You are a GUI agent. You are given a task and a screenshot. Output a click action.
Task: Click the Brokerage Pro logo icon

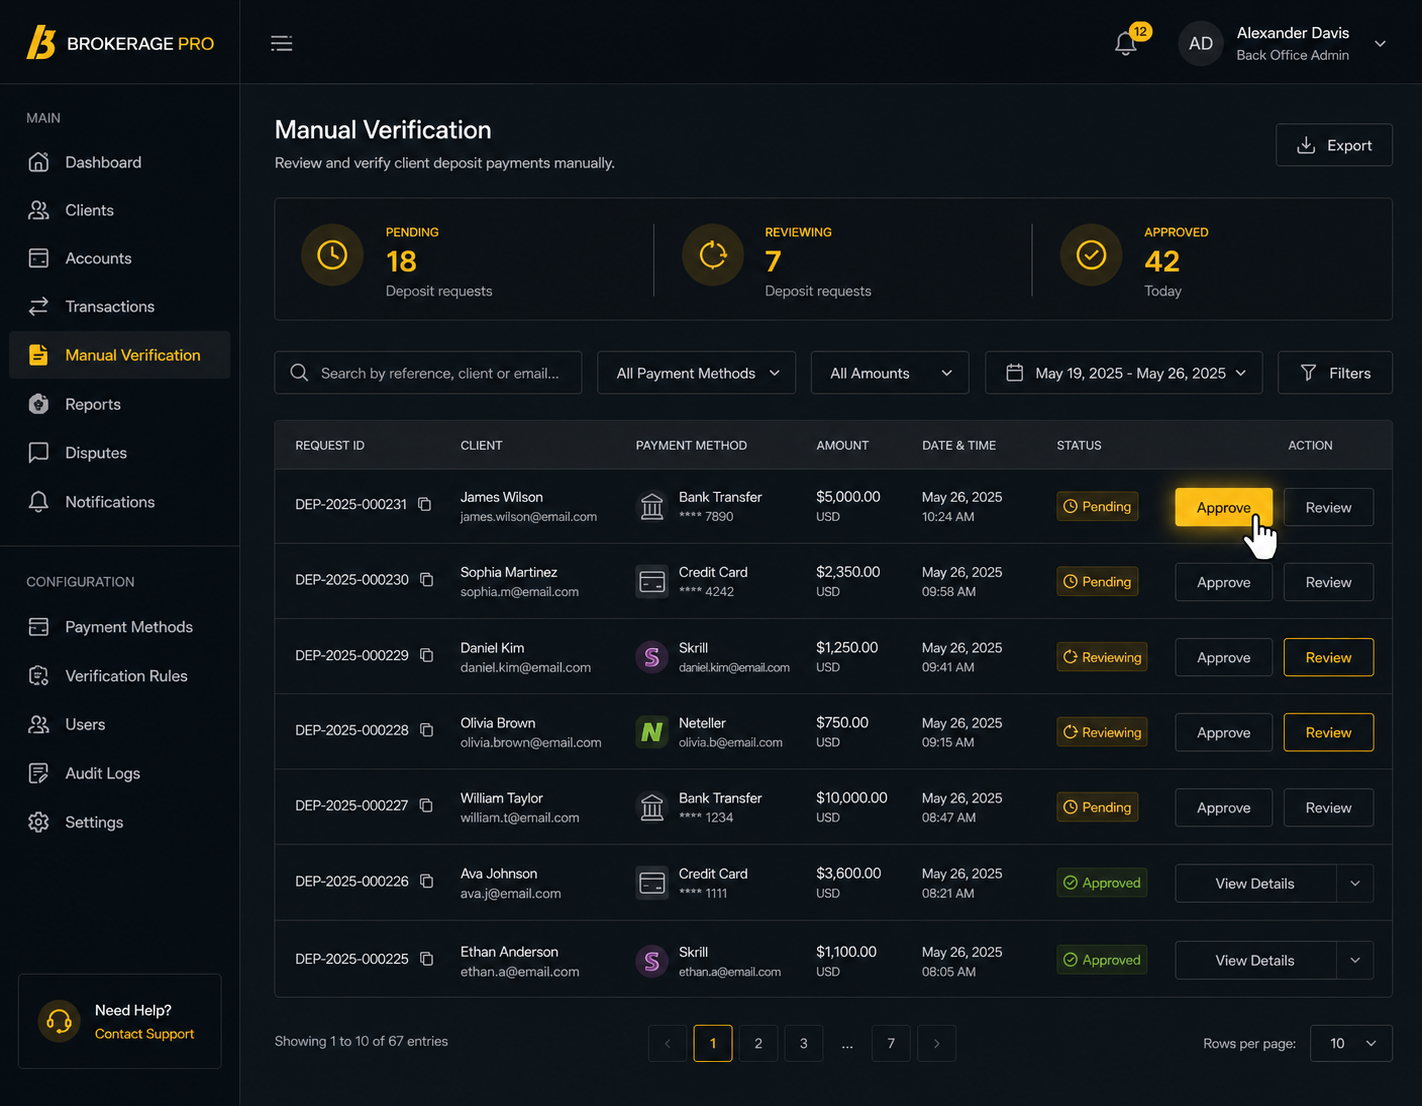(x=41, y=43)
